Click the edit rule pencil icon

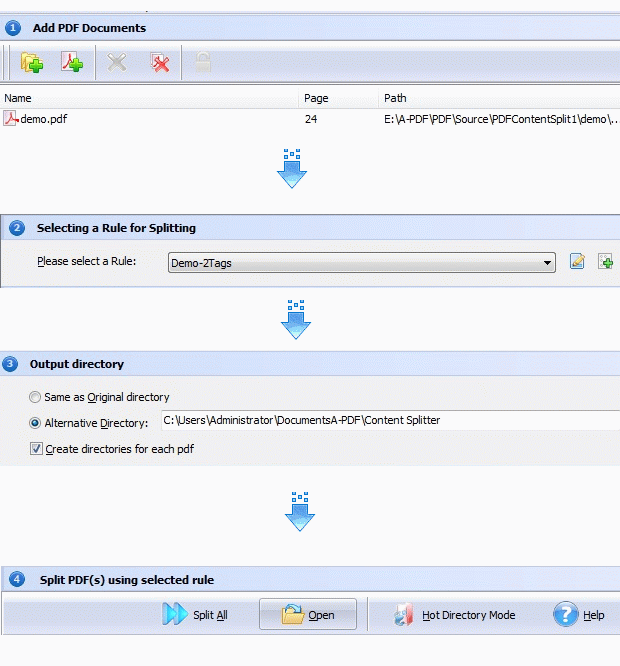(x=577, y=261)
